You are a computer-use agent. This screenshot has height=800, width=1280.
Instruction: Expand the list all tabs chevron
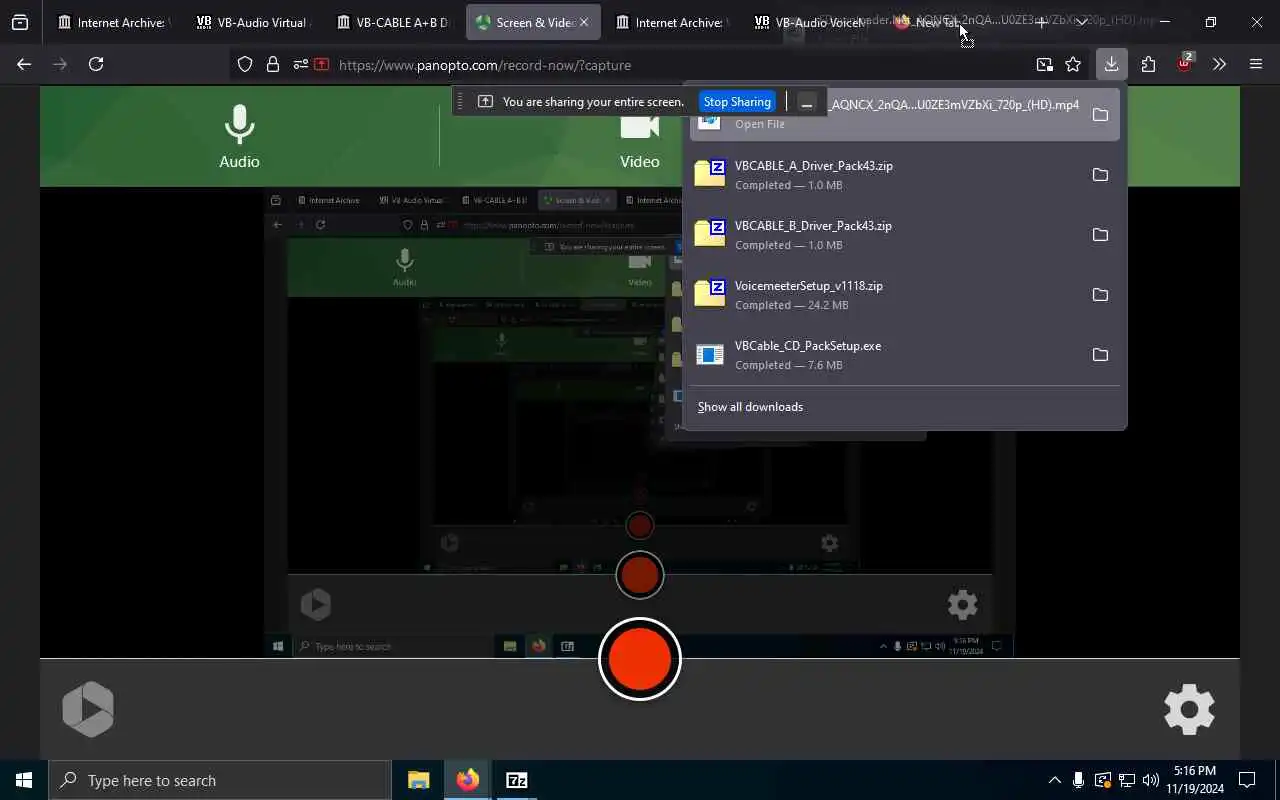click(x=1081, y=22)
